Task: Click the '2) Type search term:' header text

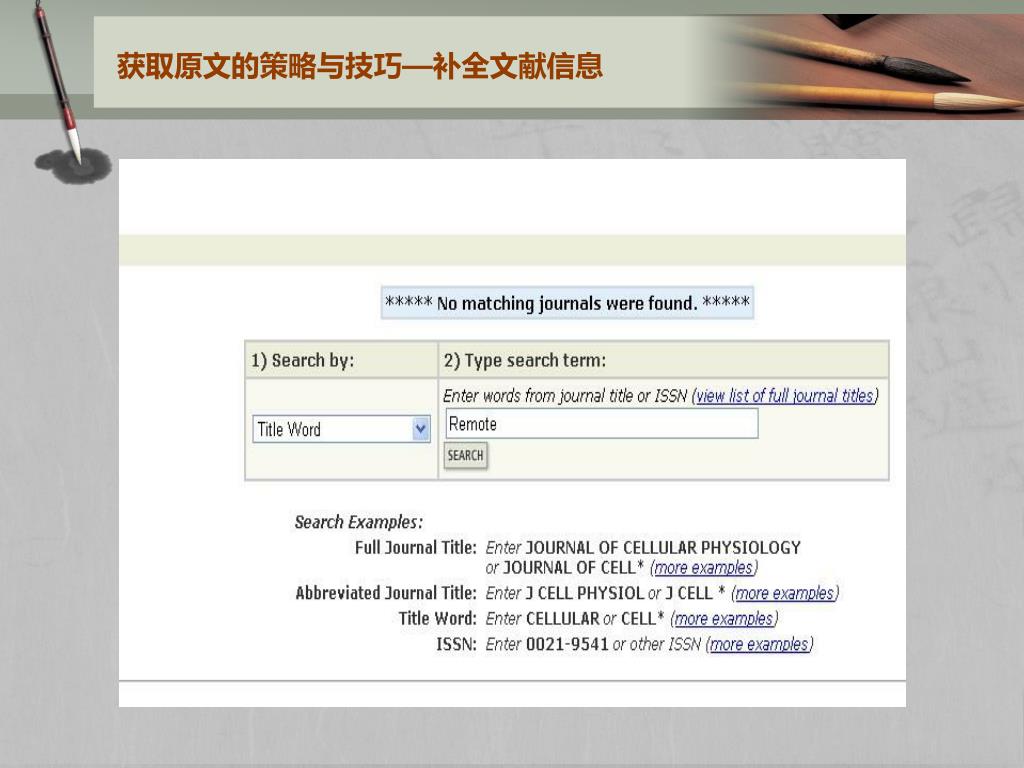Action: coord(525,360)
